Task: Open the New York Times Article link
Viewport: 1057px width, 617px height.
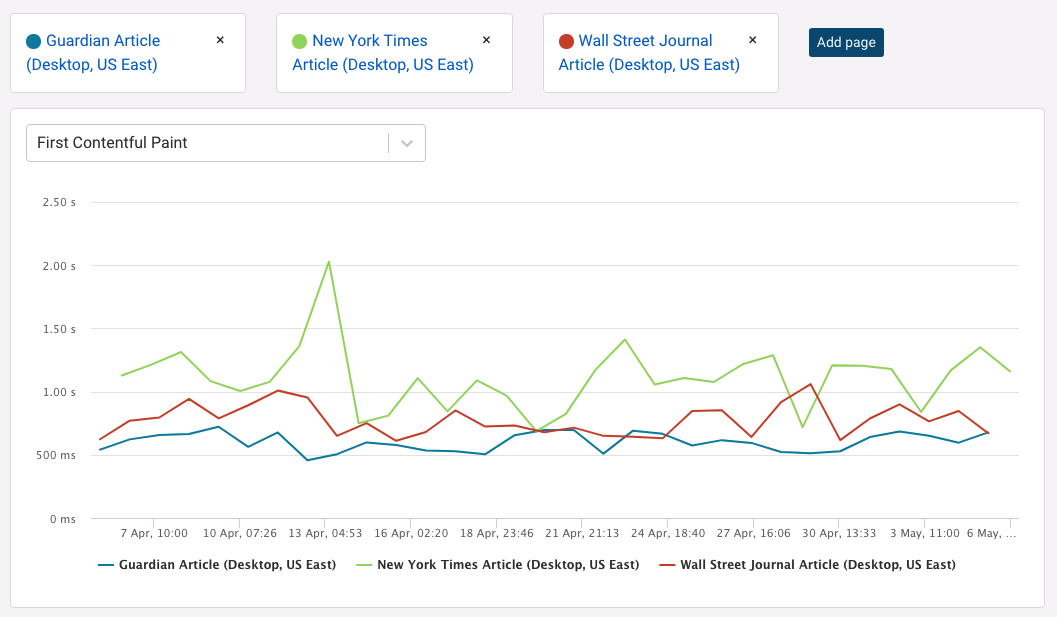Action: tap(383, 53)
